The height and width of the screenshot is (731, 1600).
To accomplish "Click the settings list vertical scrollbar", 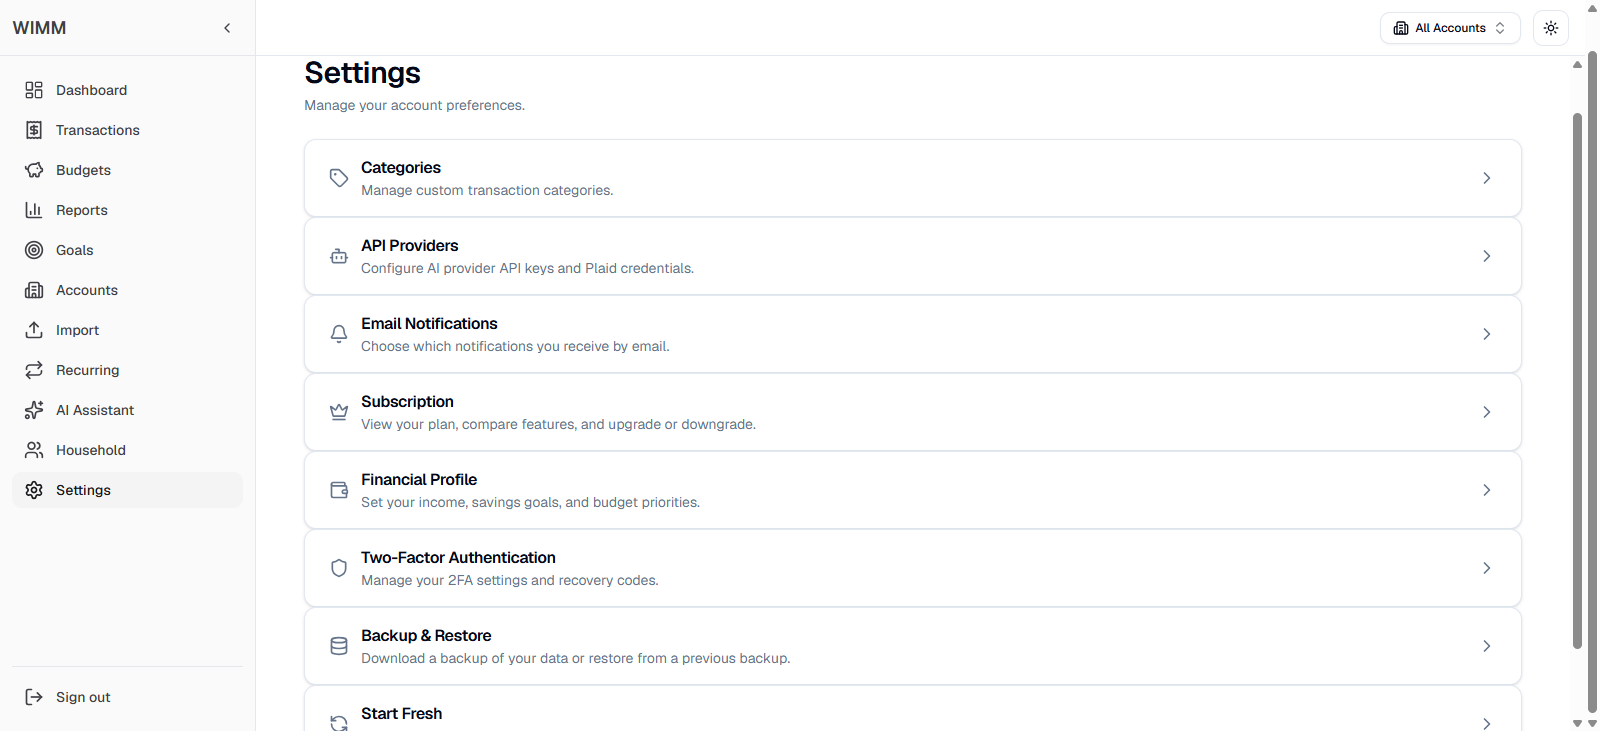I will point(1577,381).
